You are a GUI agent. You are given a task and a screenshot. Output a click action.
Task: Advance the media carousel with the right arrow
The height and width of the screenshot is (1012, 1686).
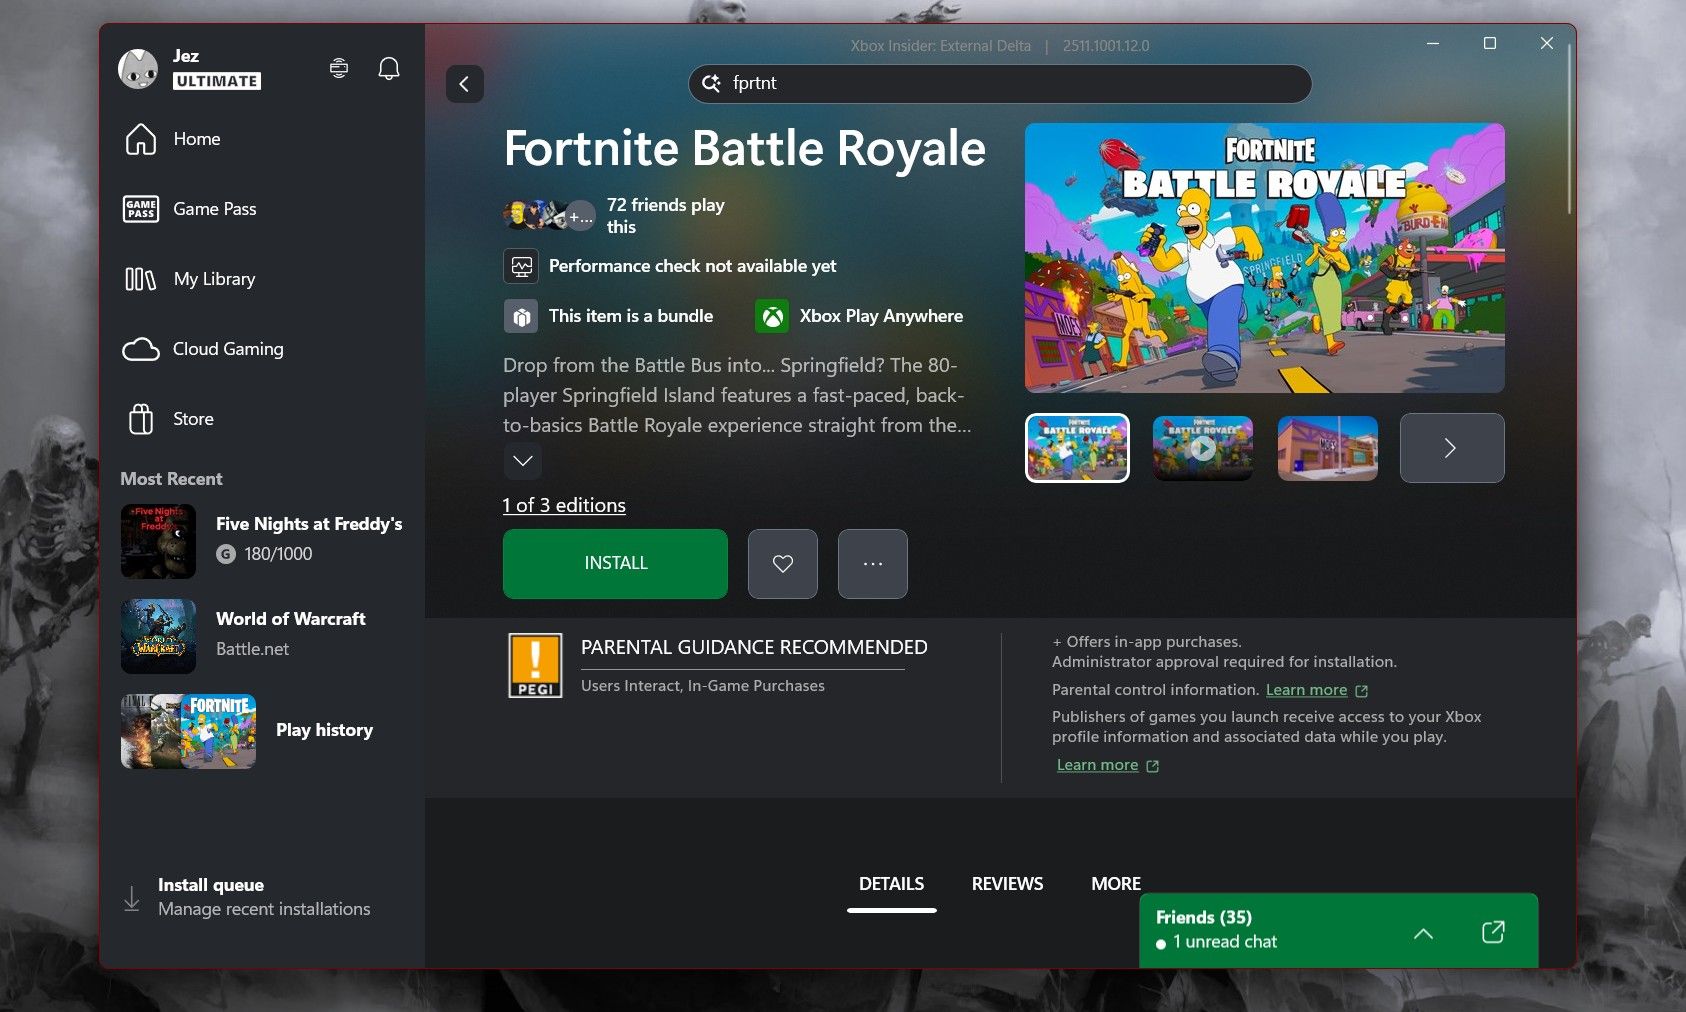1451,448
